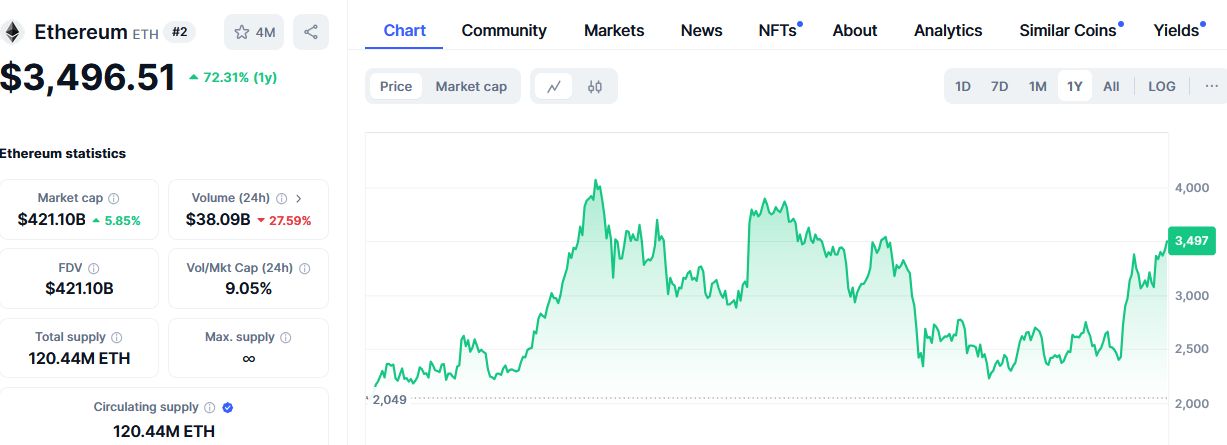Click the Ethereum diamond logo icon

[13, 32]
